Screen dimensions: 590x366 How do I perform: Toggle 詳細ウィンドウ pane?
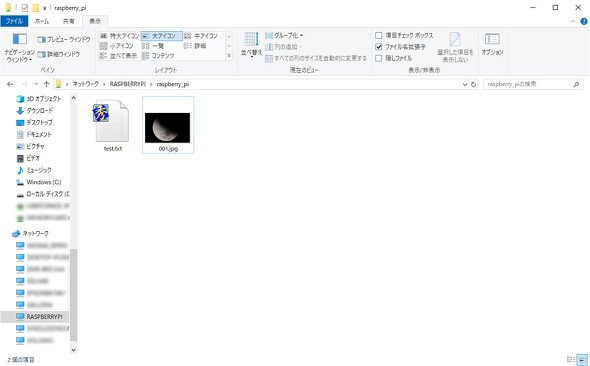point(59,54)
